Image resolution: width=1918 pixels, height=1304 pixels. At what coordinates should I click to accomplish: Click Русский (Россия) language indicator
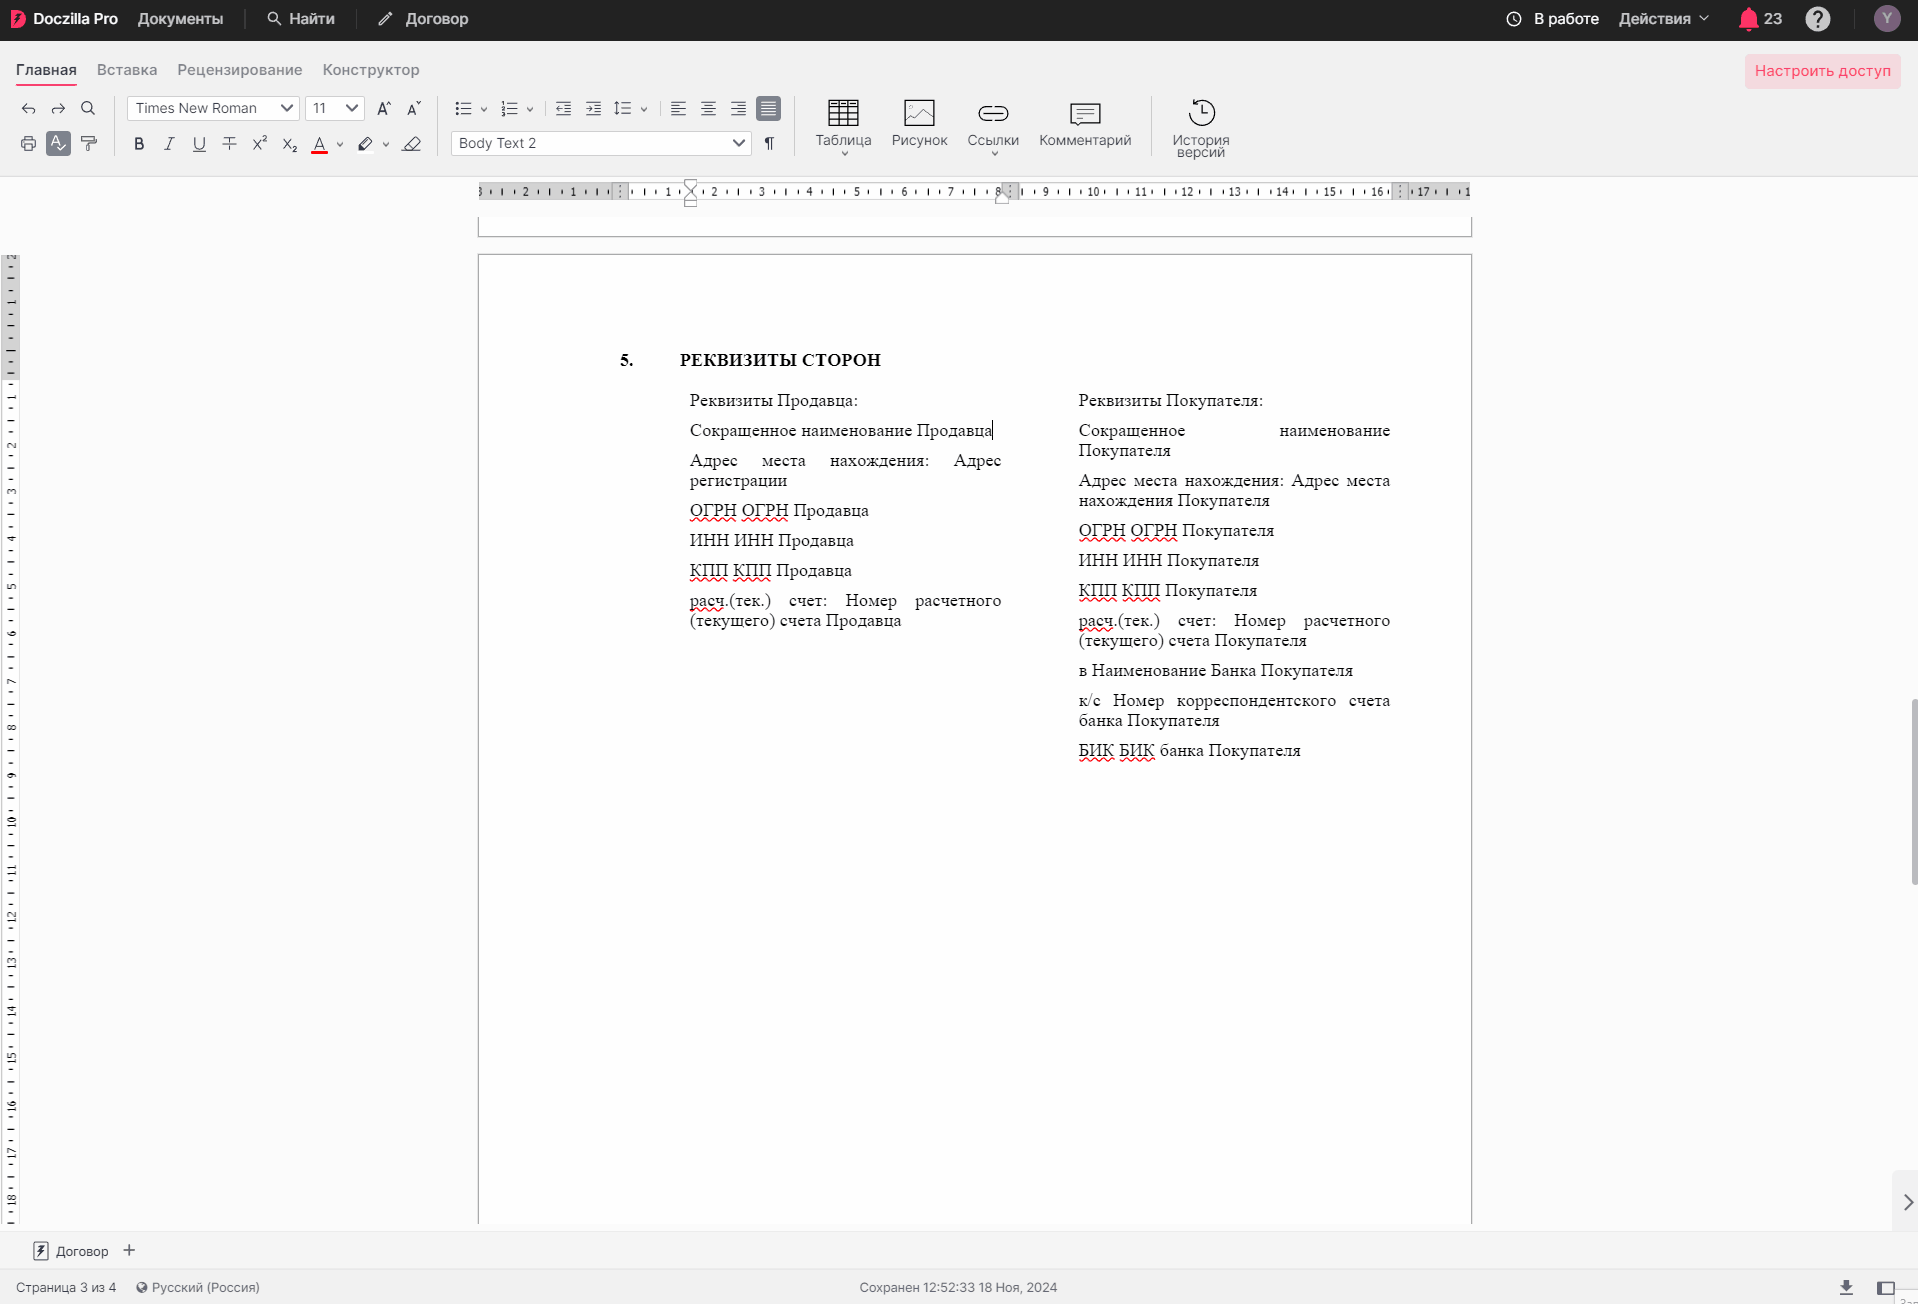(x=198, y=1287)
